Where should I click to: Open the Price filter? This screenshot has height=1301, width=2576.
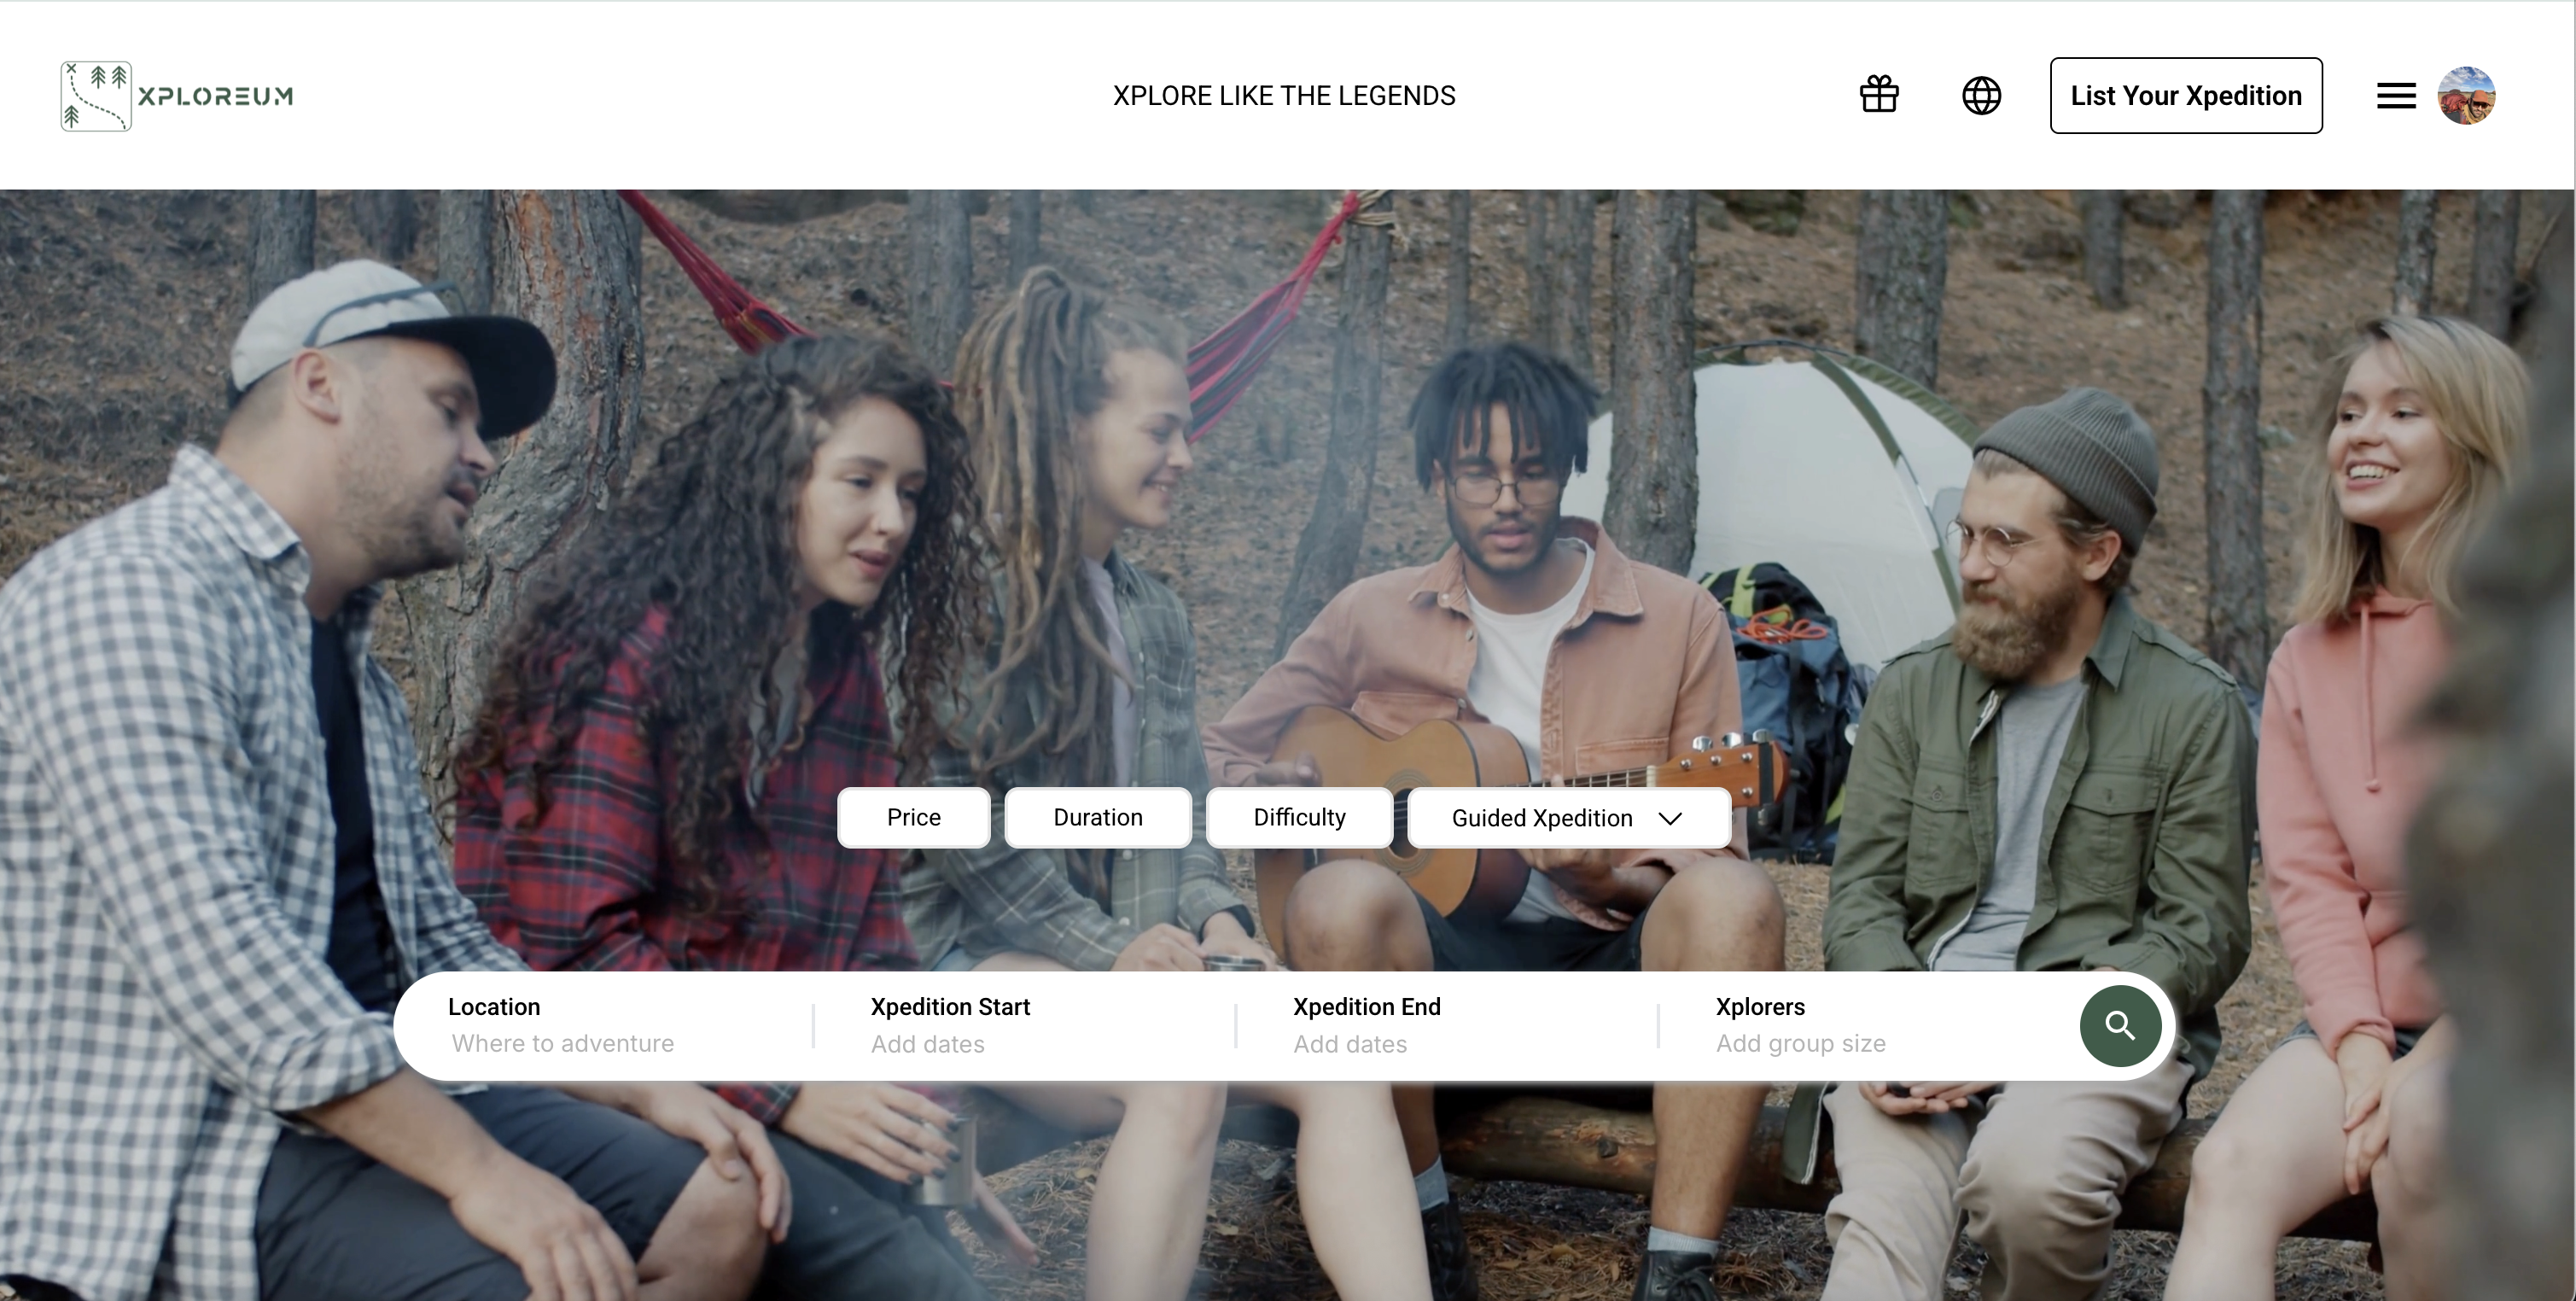tap(913, 818)
